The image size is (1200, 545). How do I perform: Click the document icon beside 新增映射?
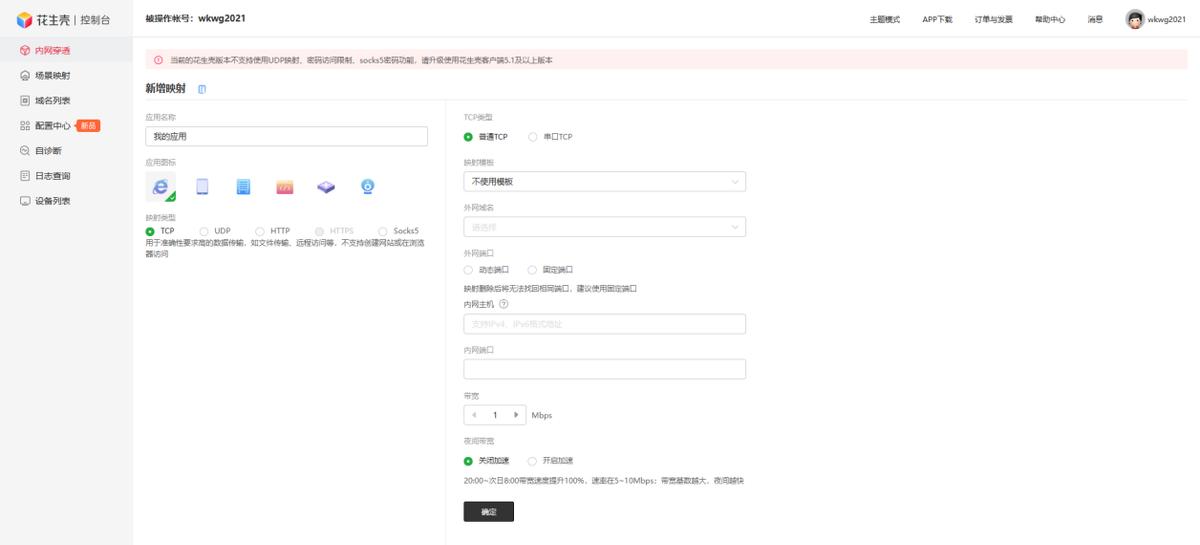202,89
